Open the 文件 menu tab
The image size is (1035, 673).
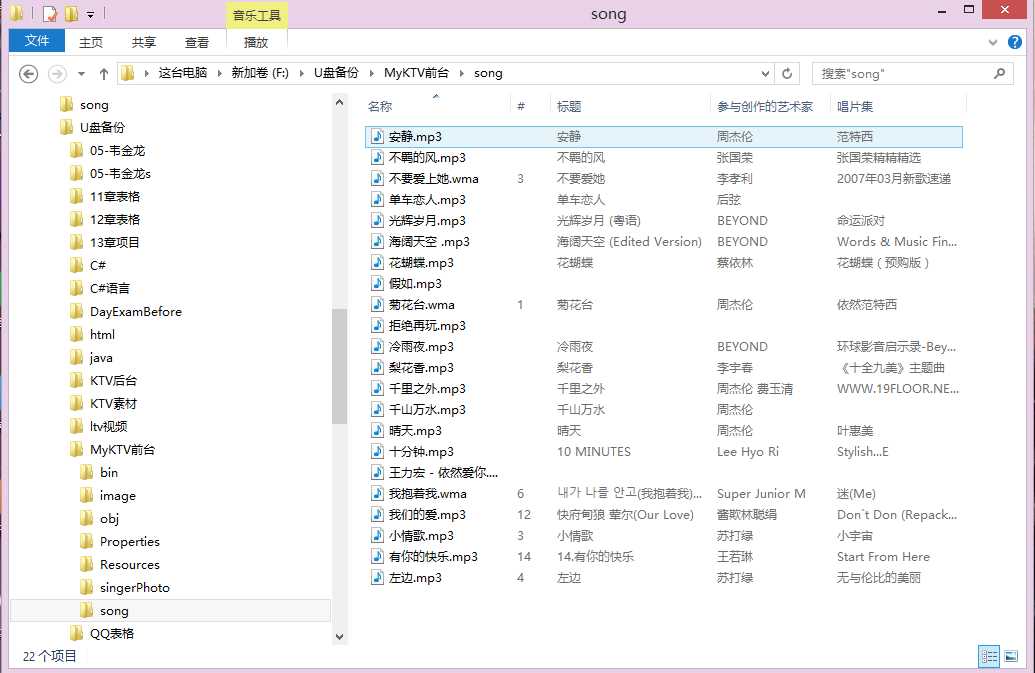[37, 41]
